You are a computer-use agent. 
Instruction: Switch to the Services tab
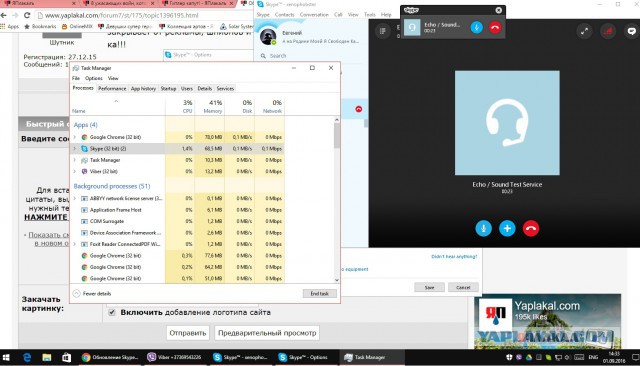tap(225, 89)
